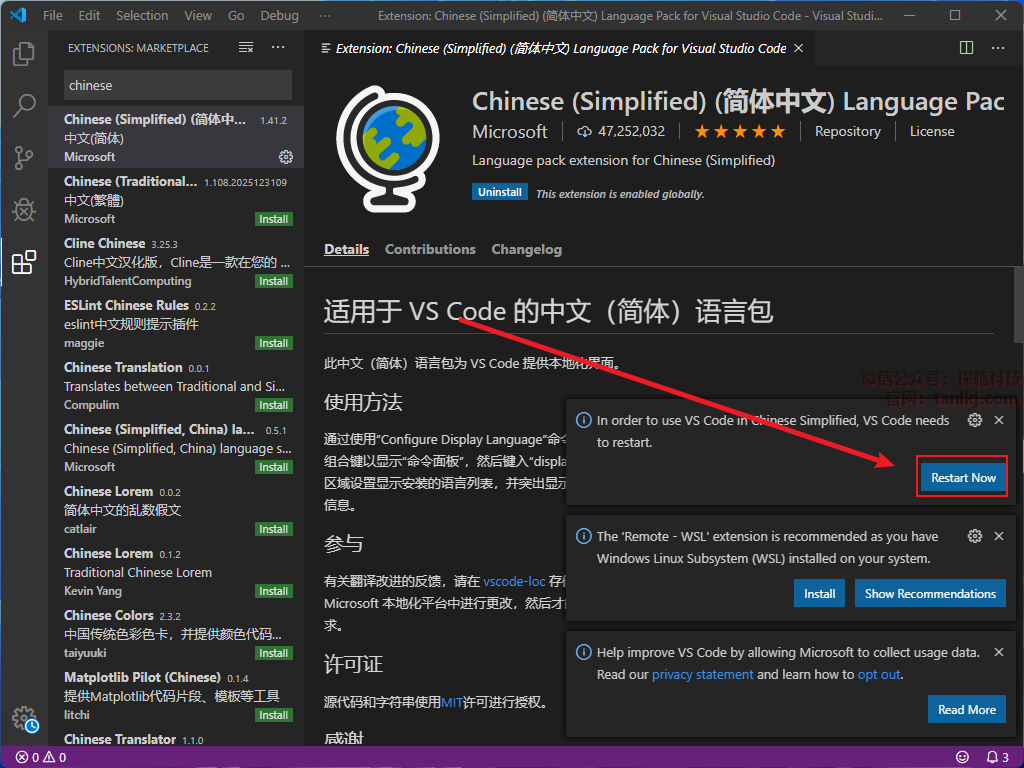Open notifications bell in status bar
This screenshot has width=1024, height=768.
click(997, 757)
